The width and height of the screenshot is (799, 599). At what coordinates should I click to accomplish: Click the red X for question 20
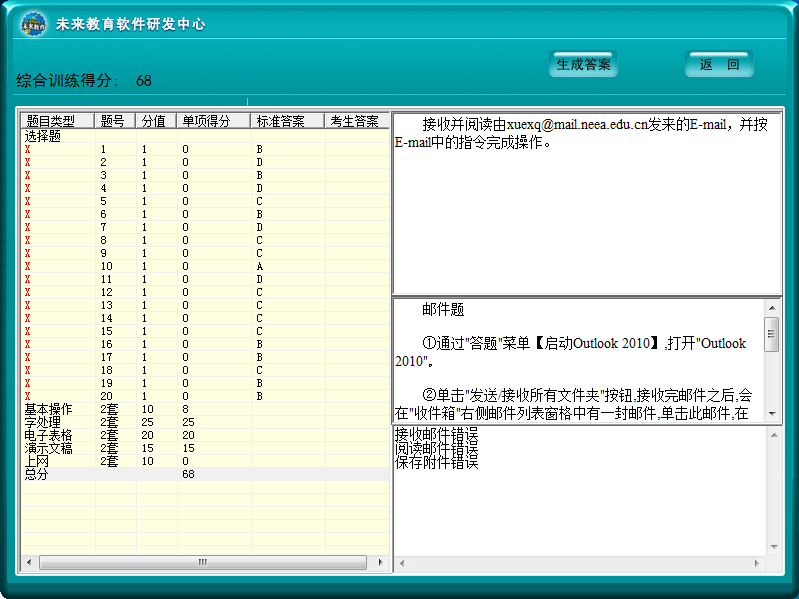click(28, 396)
